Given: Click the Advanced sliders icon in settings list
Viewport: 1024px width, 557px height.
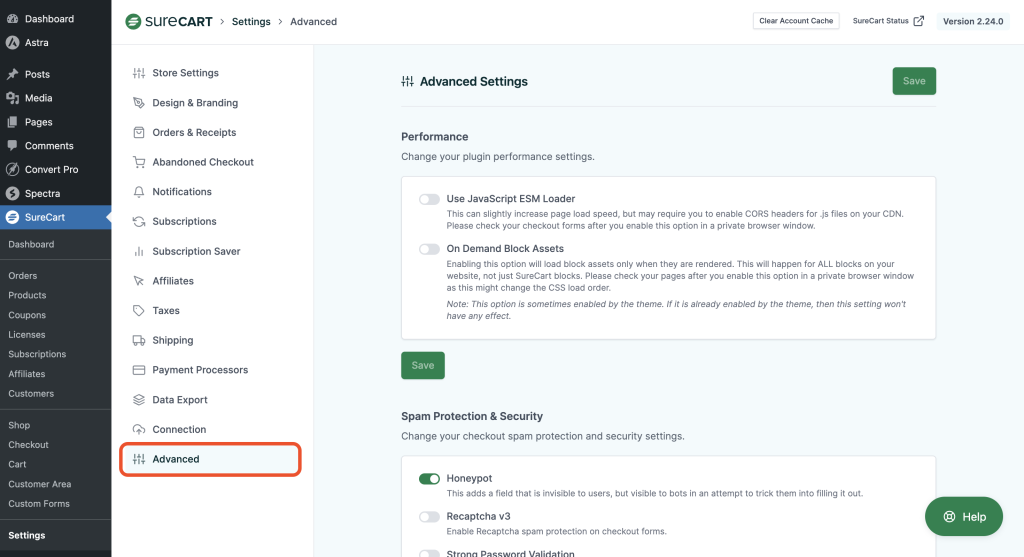Looking at the screenshot, I should point(138,459).
